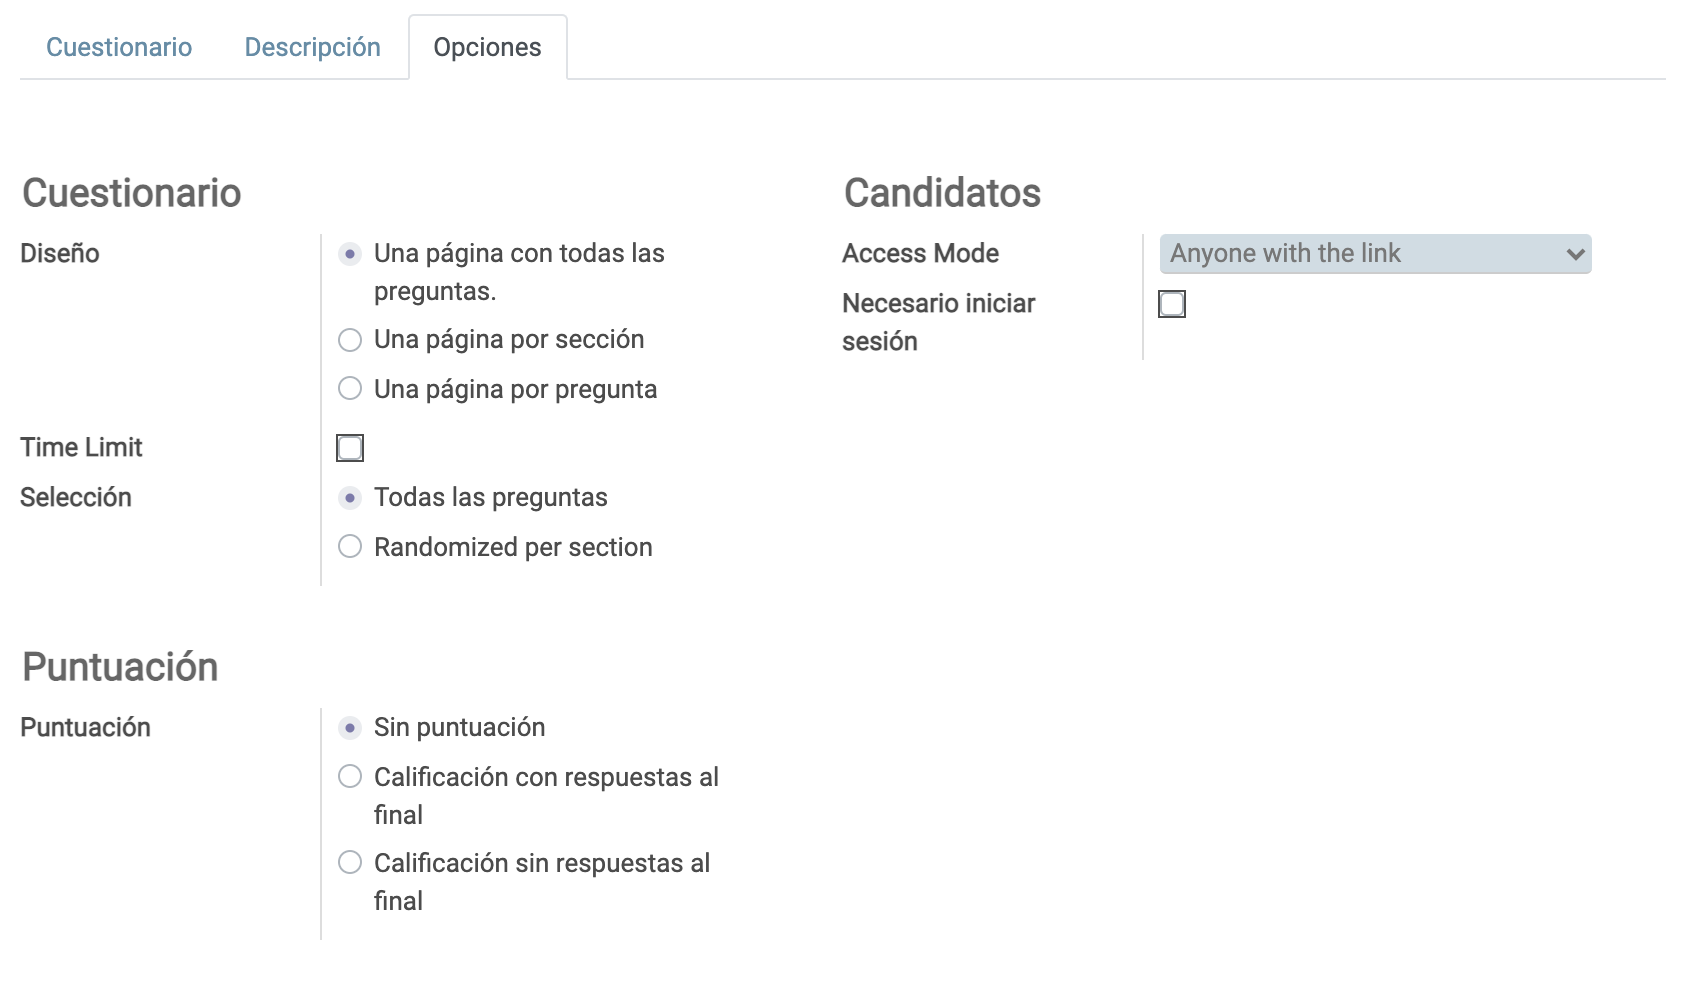Screen dimensions: 1696x1006
Task: Tick the 'Necesario iniciar sesión' checkbox
Action: click(1172, 304)
